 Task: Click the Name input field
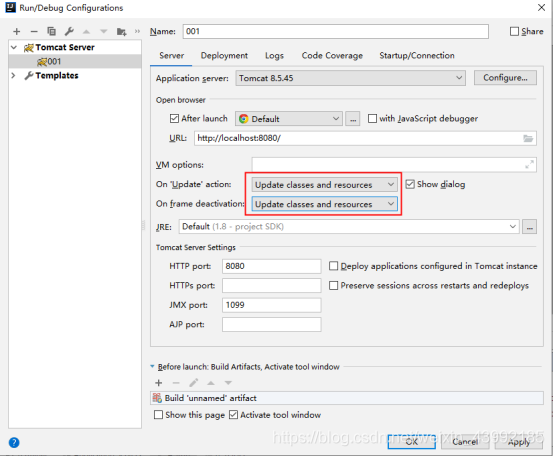[x=336, y=31]
